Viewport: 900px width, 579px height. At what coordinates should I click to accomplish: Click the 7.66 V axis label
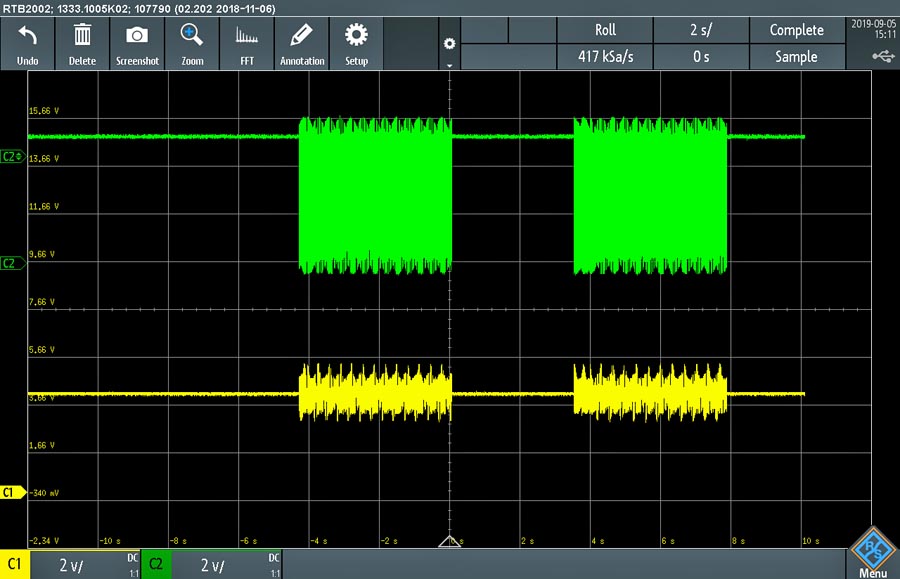42,302
